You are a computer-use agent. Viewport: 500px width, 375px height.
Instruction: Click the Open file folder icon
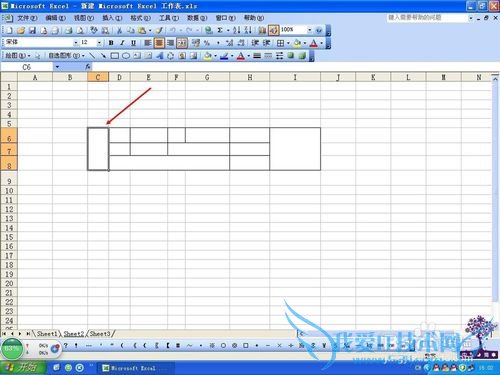(x=21, y=30)
